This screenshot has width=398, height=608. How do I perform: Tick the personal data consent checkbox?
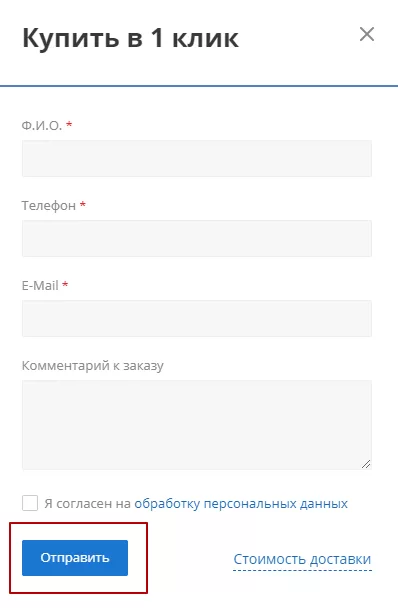point(30,503)
